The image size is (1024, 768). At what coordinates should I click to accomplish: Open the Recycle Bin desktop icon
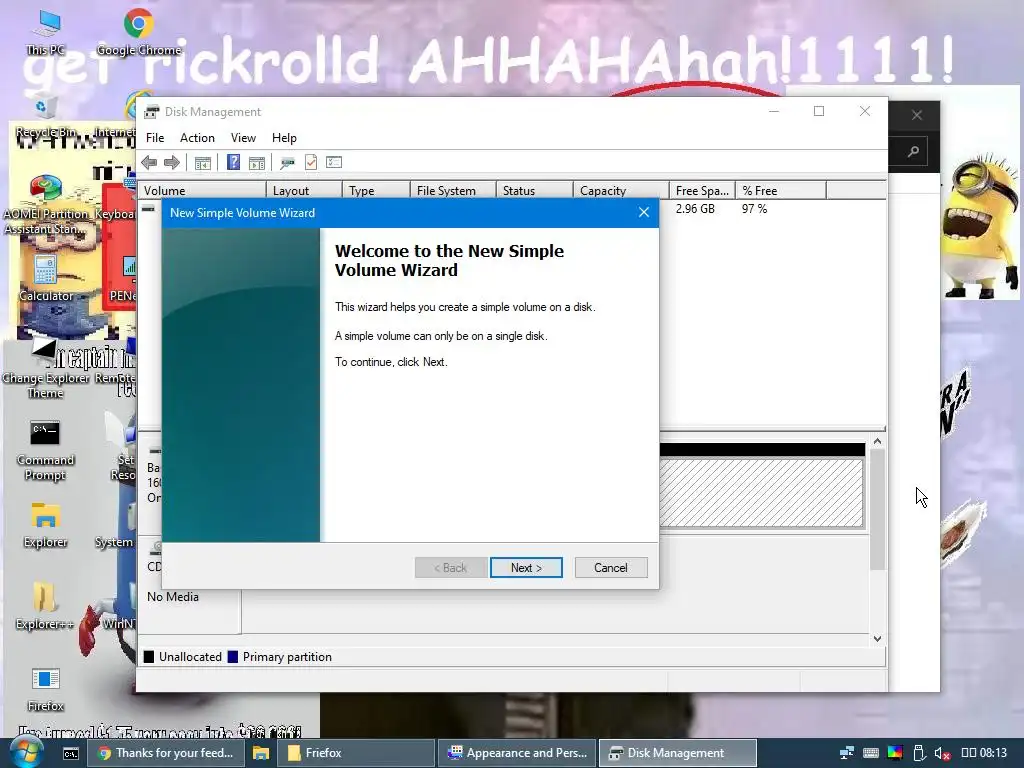pyautogui.click(x=45, y=116)
